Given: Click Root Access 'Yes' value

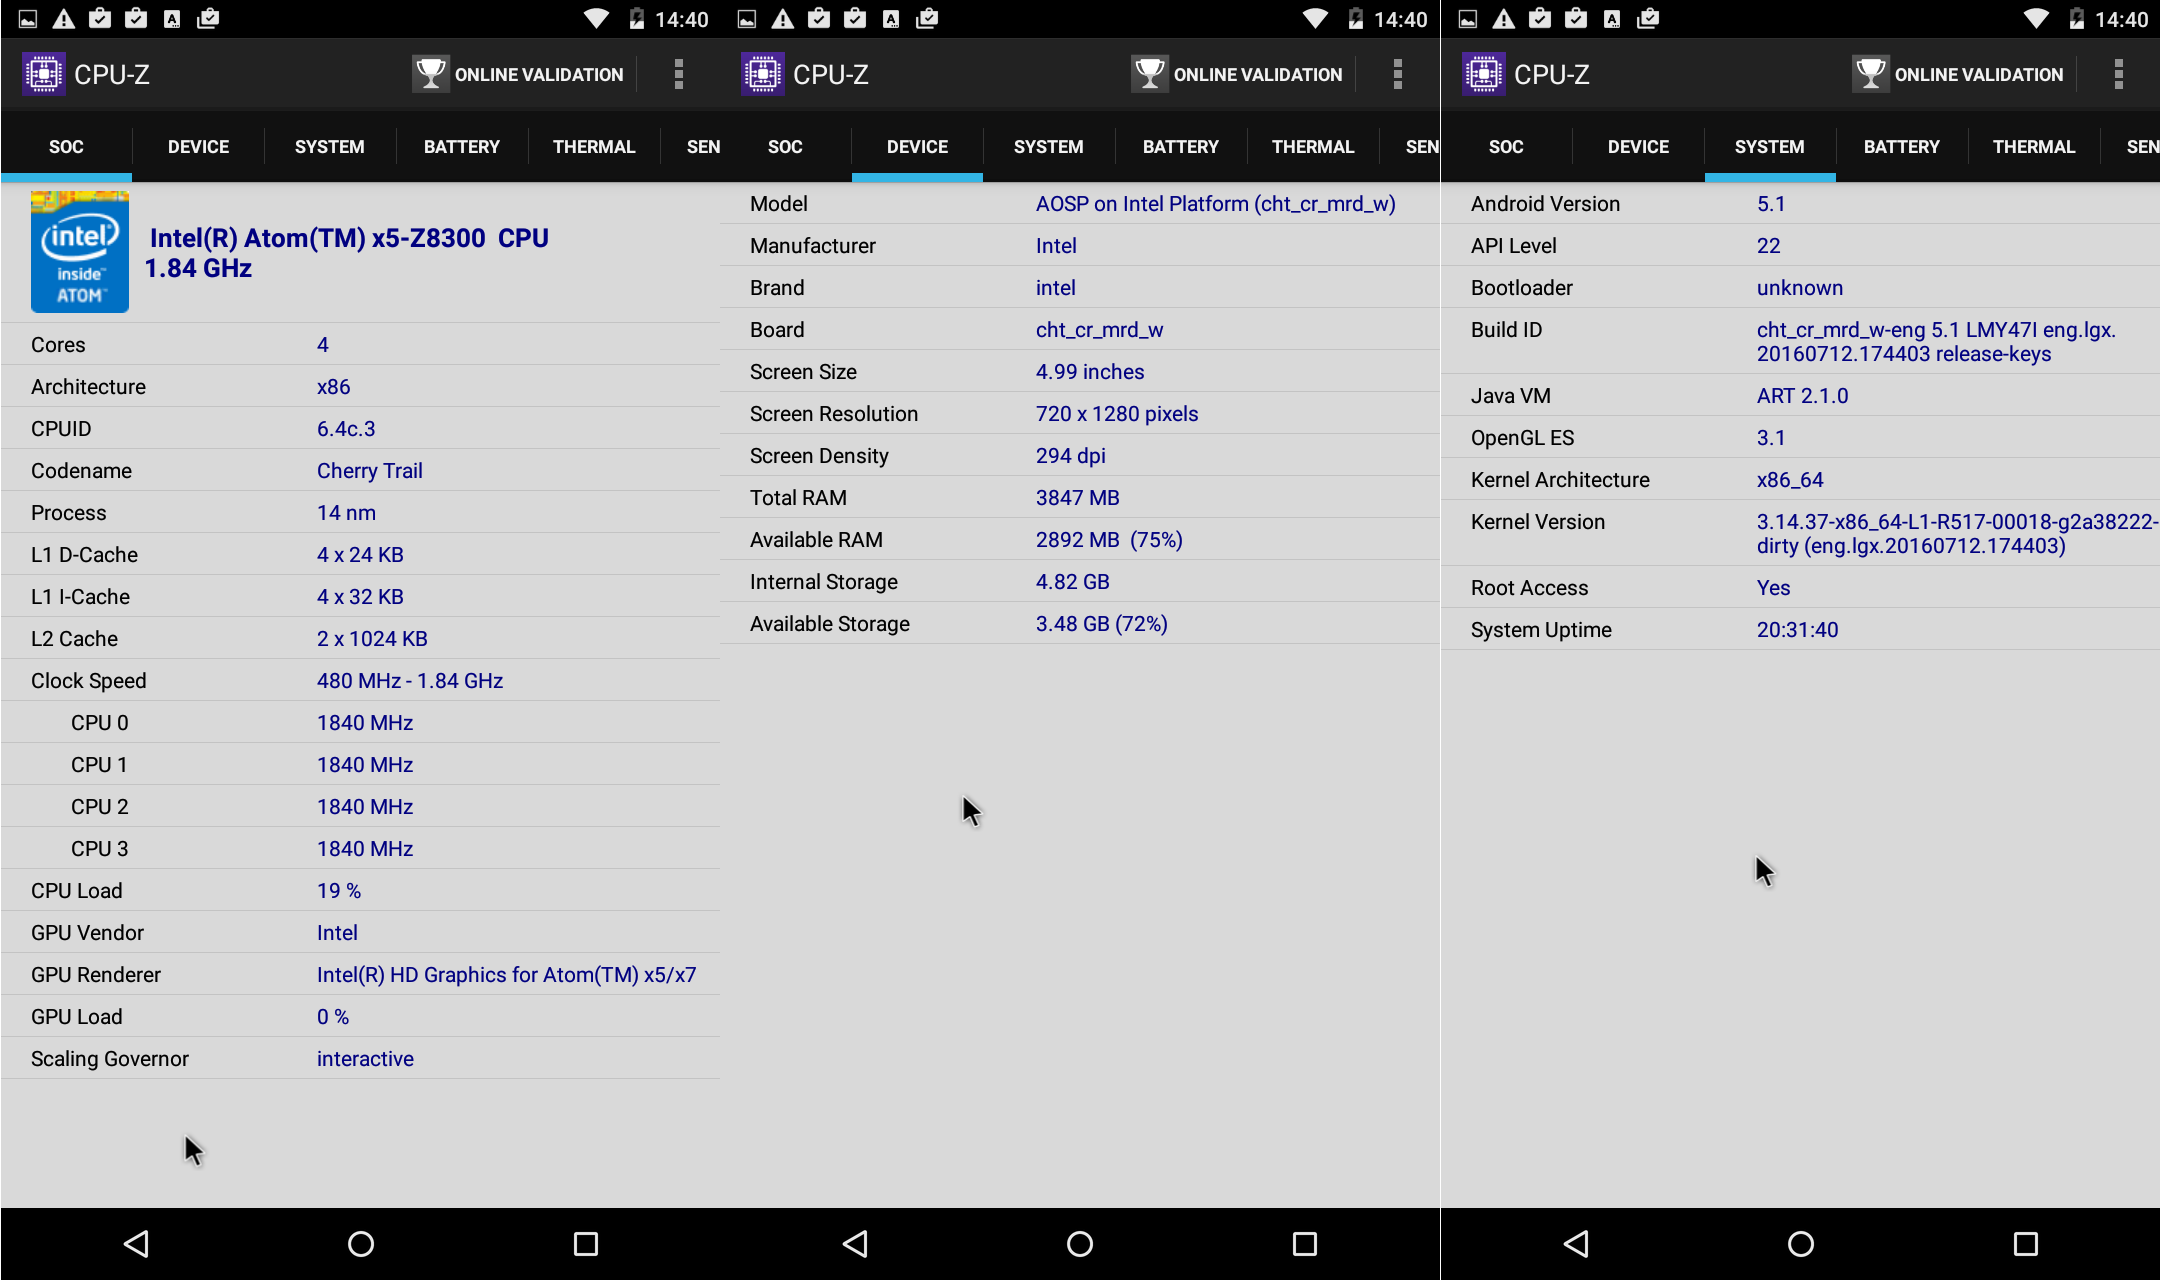Looking at the screenshot, I should point(1774,588).
